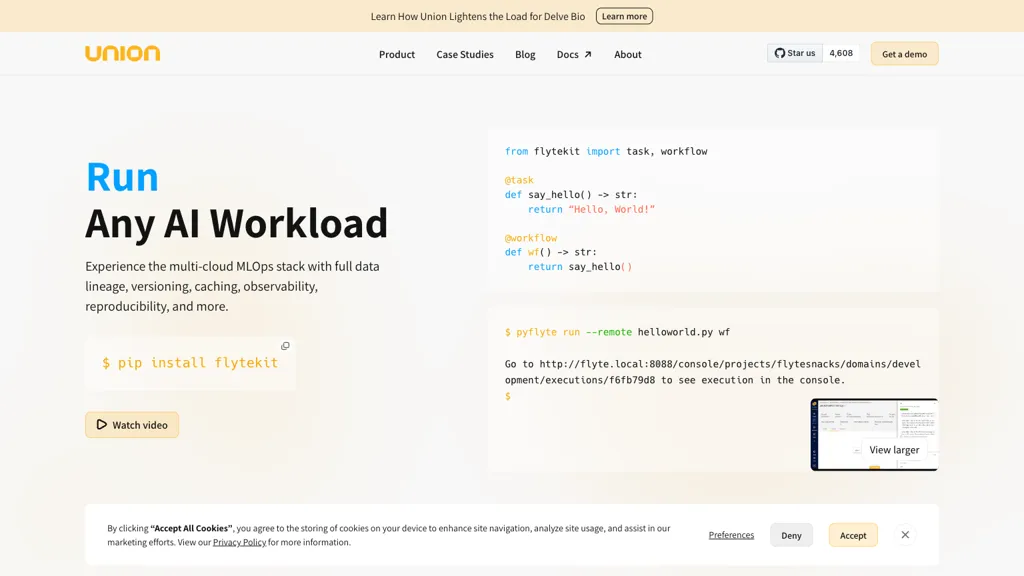
Task: Click the Star us button
Action: 794,53
